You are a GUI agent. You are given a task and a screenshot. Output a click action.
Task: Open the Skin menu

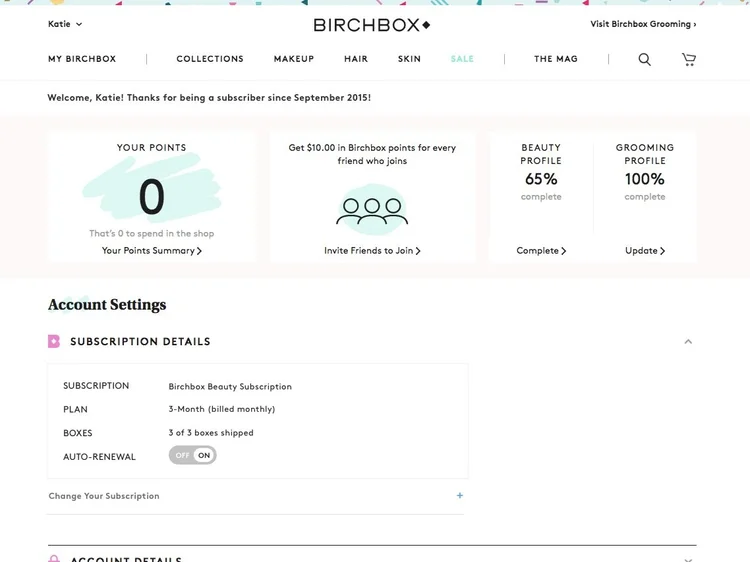pyautogui.click(x=409, y=59)
